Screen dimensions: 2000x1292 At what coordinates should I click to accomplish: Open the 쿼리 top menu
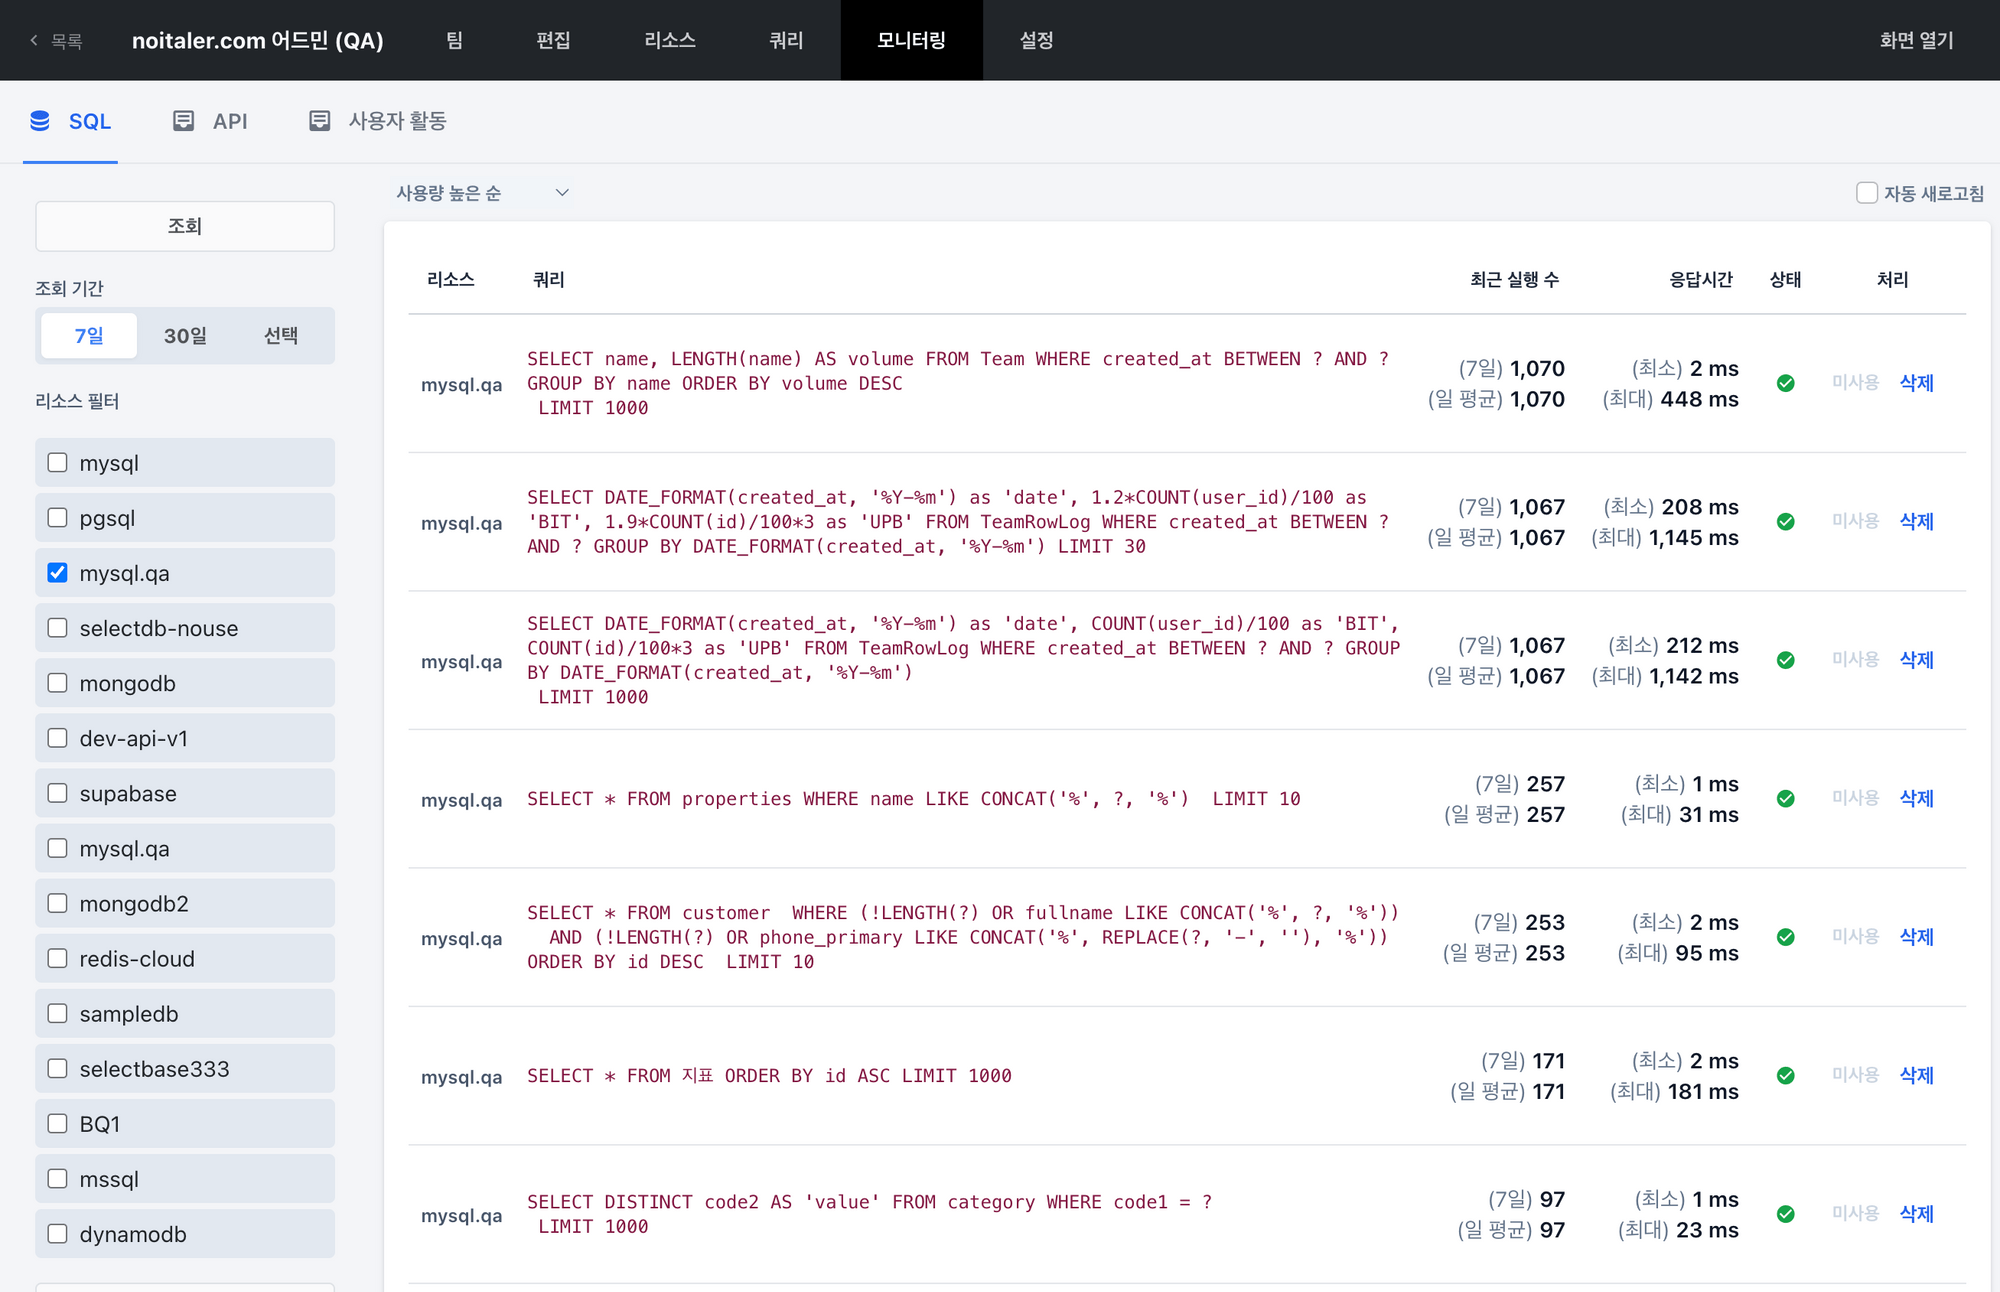(x=786, y=40)
